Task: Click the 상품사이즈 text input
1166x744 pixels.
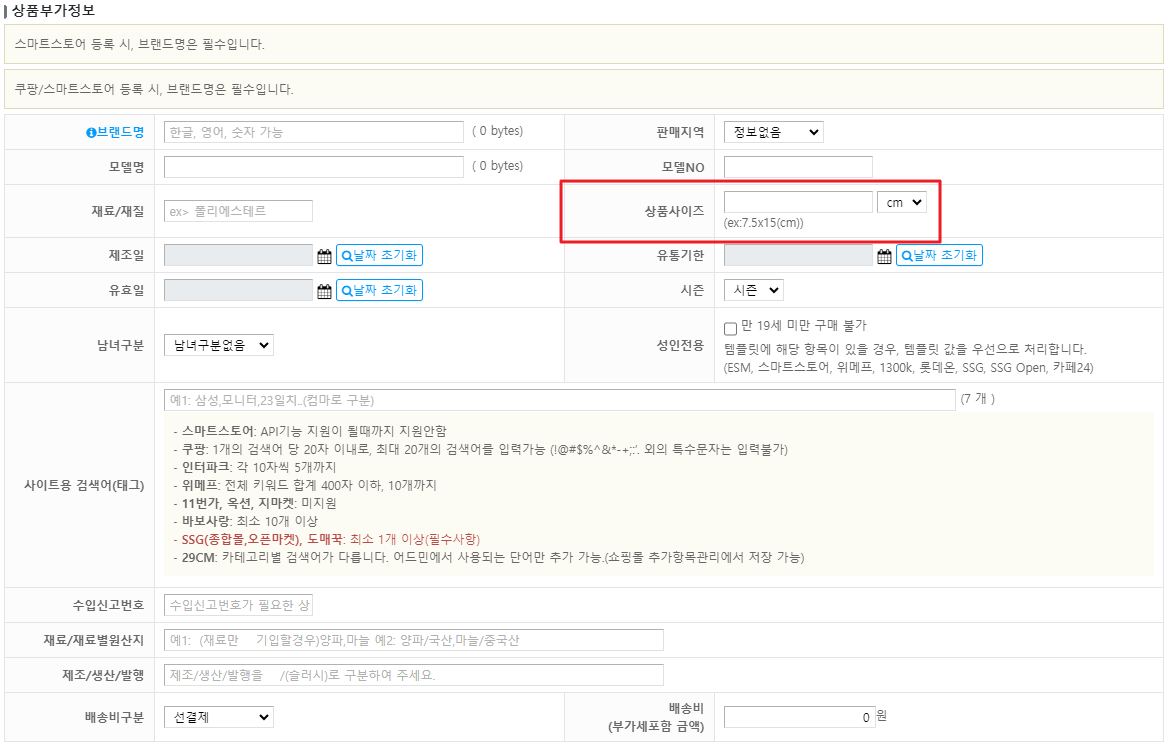Action: click(797, 202)
